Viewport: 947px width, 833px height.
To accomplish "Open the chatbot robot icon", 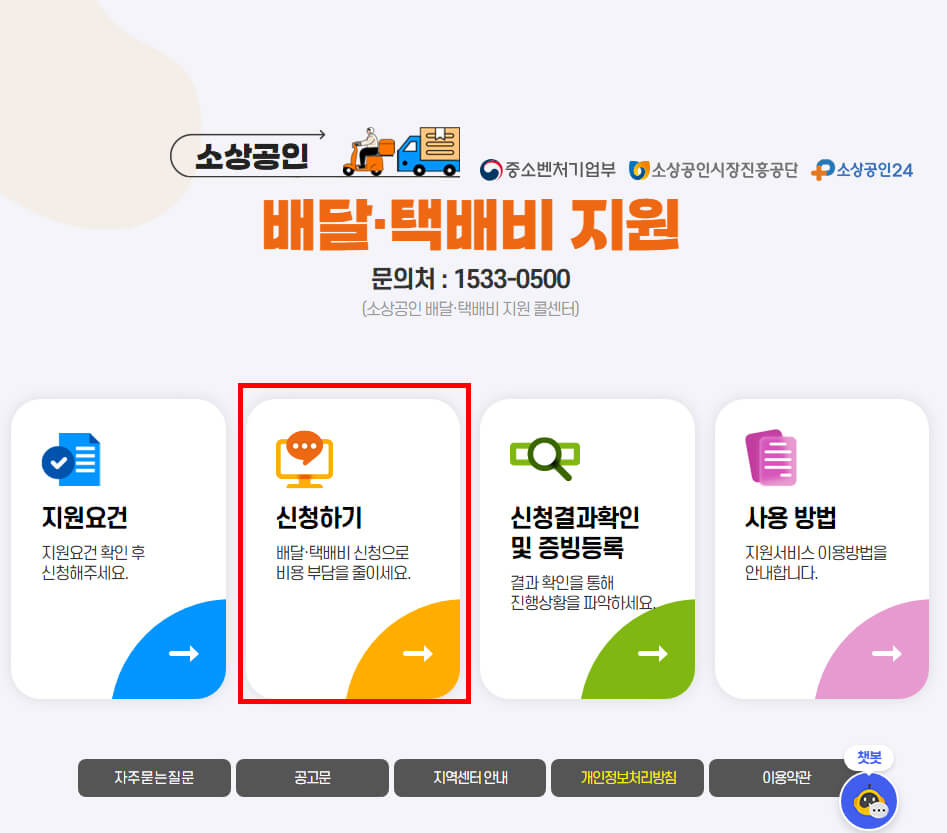I will coord(868,802).
